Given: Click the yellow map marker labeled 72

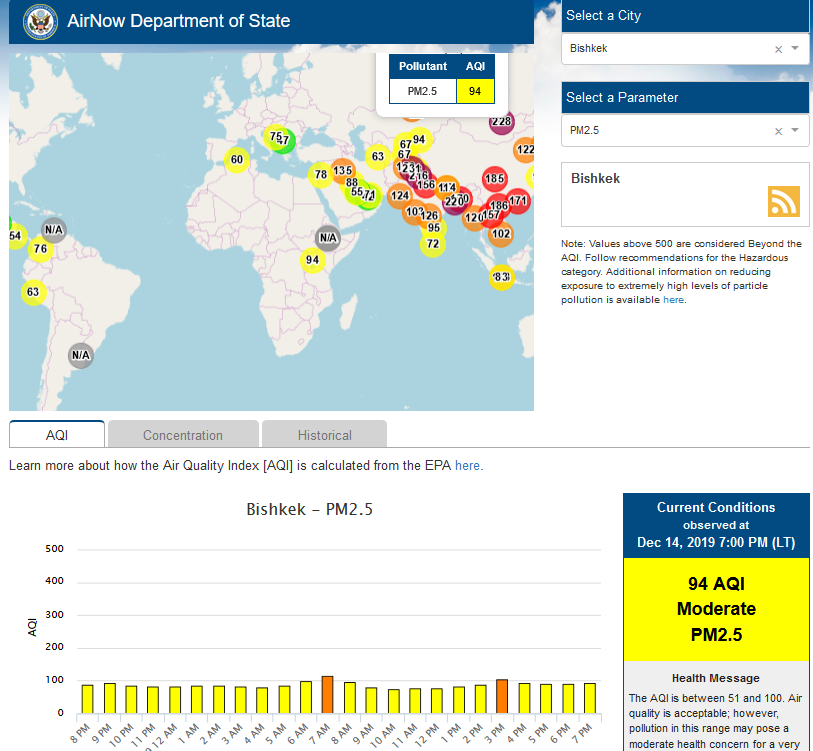Looking at the screenshot, I should (x=432, y=244).
